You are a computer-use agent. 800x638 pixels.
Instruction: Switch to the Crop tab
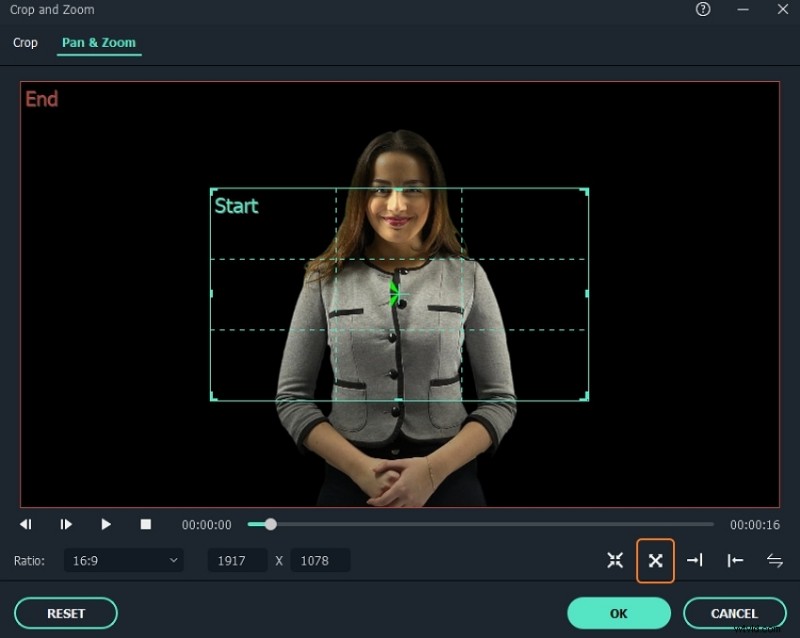tap(24, 43)
